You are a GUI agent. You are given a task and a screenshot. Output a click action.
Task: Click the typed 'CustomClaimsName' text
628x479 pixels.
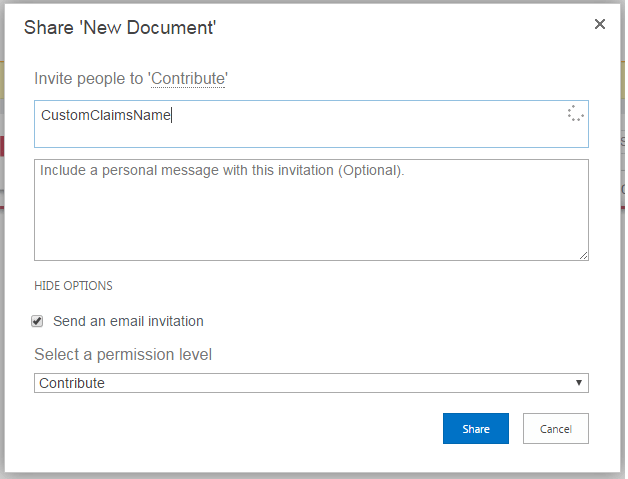click(x=106, y=115)
